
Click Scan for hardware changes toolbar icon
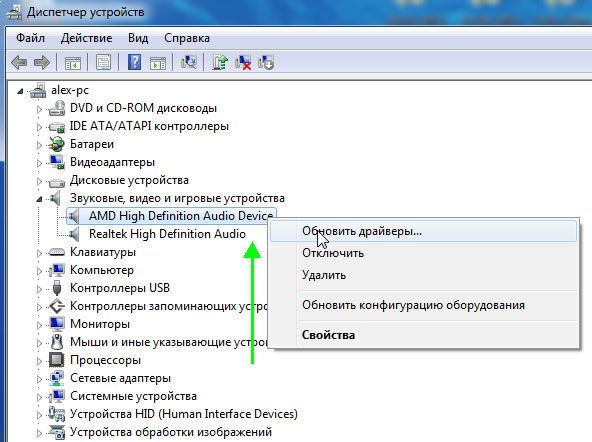(189, 62)
